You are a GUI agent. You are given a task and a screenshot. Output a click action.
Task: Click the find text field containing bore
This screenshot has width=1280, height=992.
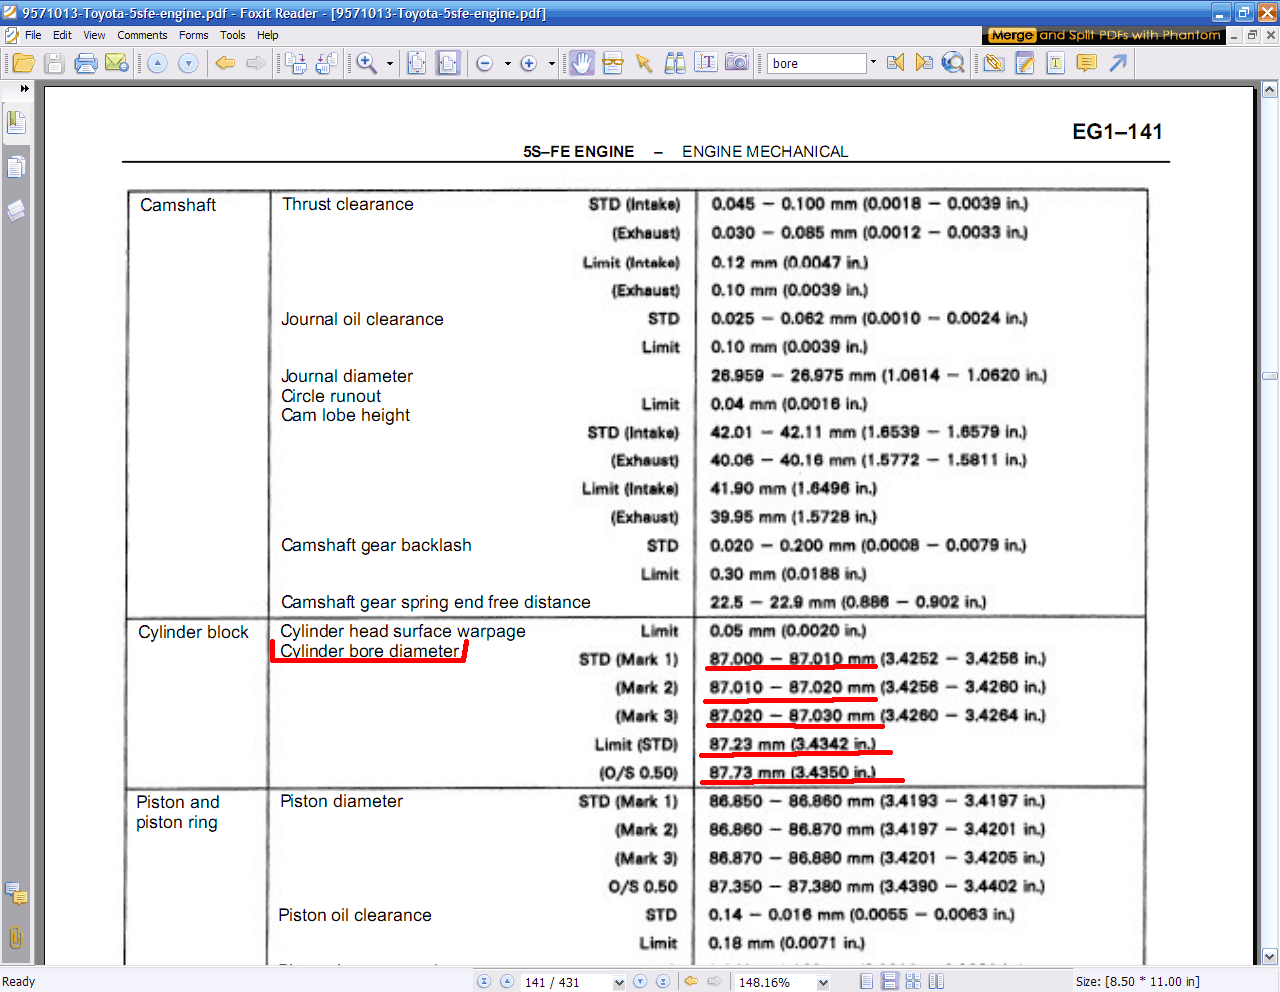817,63
